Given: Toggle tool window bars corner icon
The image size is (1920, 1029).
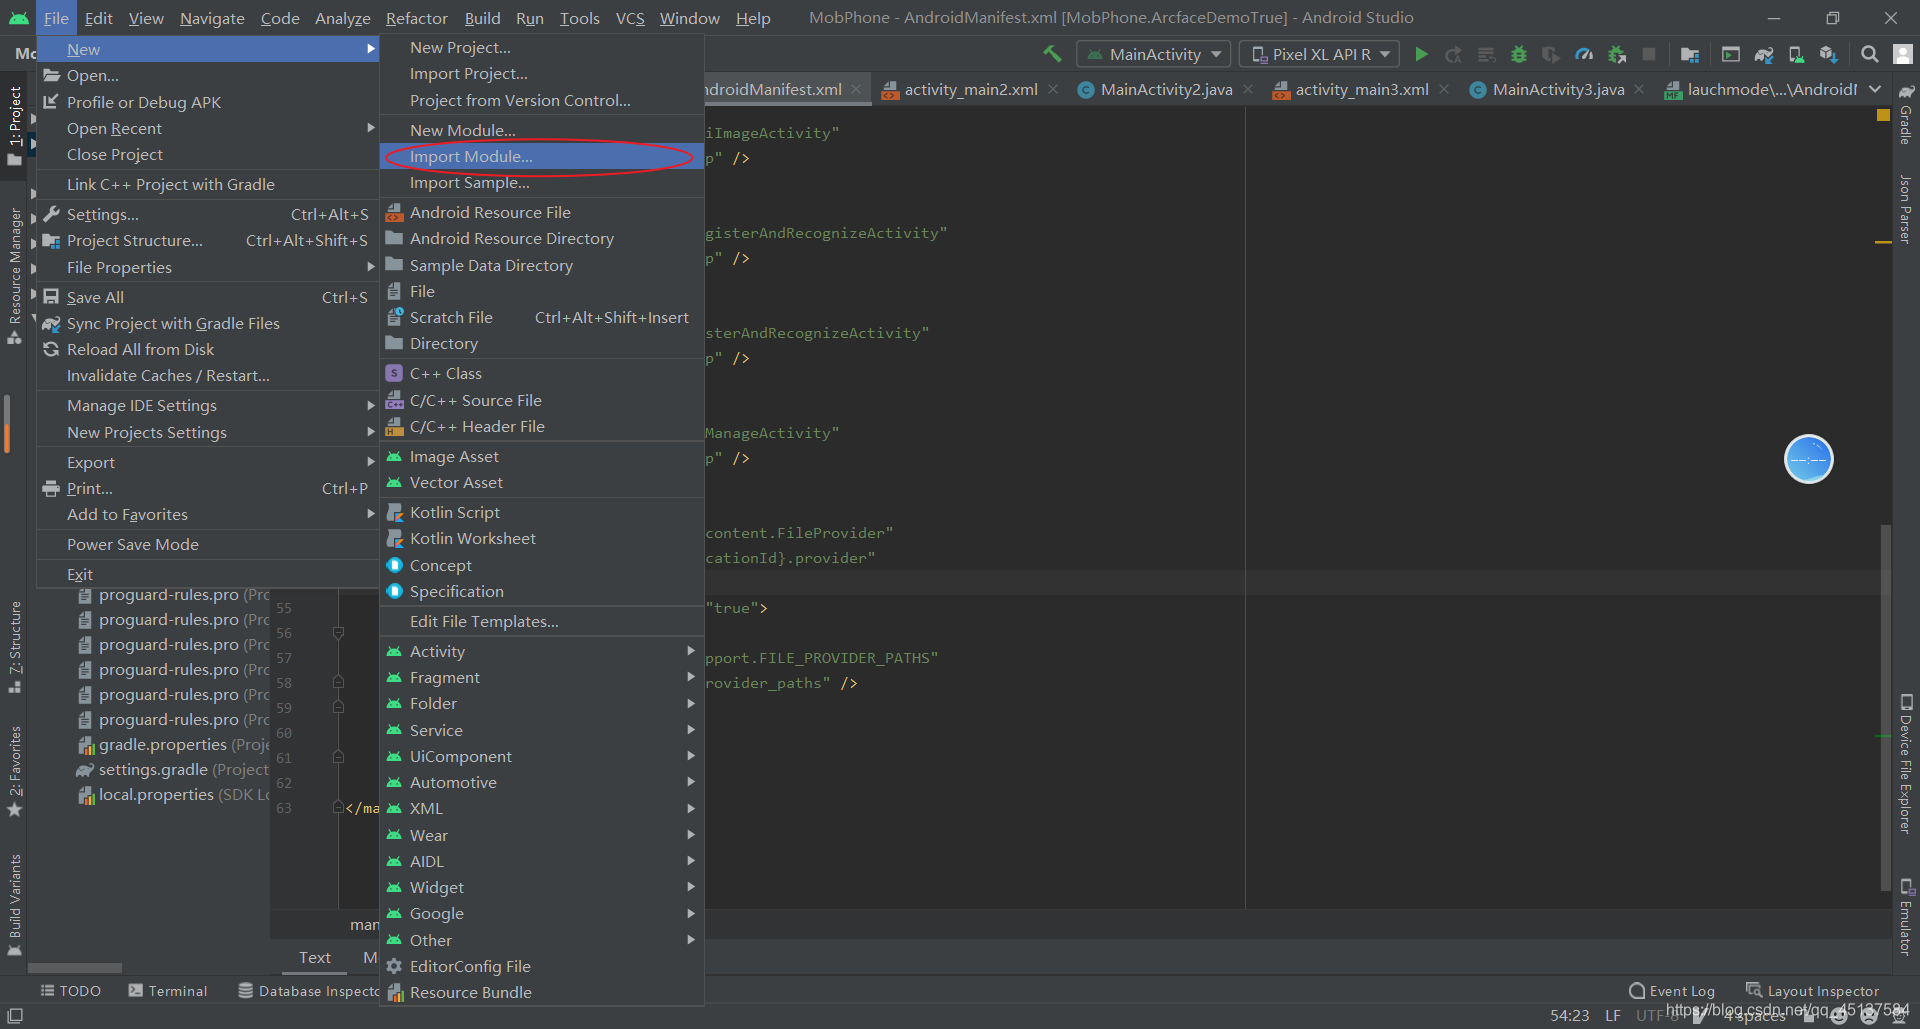Looking at the screenshot, I should [15, 1015].
